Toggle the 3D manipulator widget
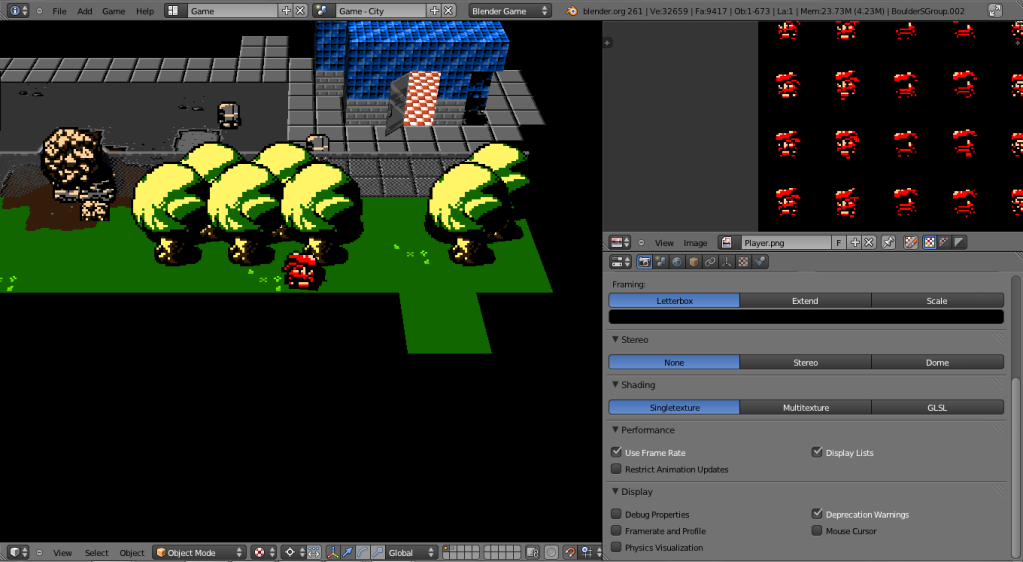This screenshot has width=1023, height=562. [x=333, y=552]
